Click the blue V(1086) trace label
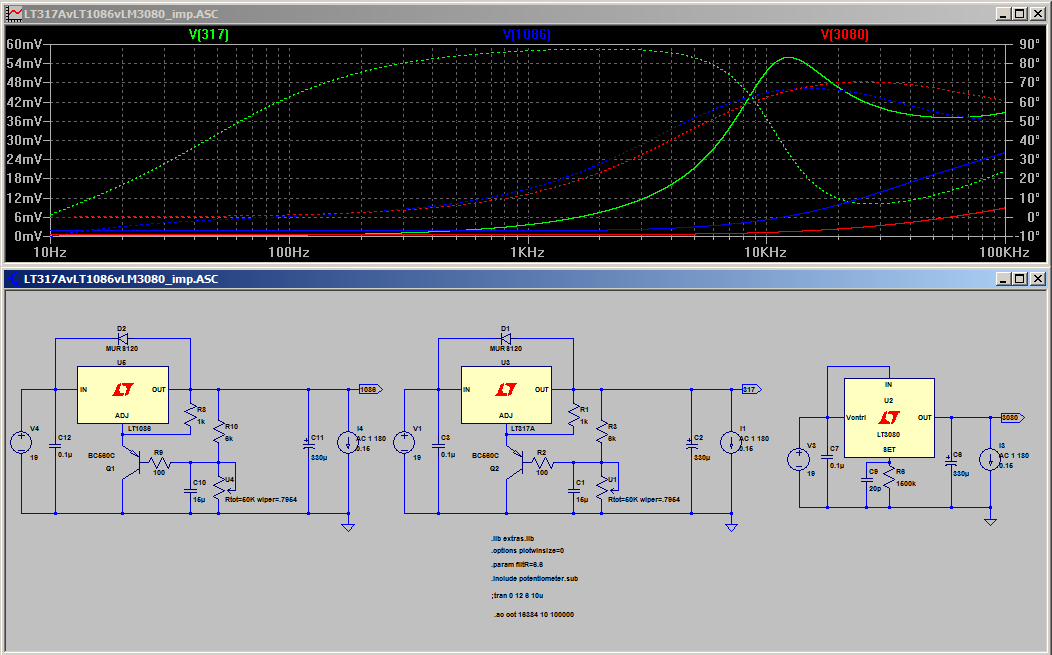Image resolution: width=1052 pixels, height=655 pixels. tap(527, 34)
